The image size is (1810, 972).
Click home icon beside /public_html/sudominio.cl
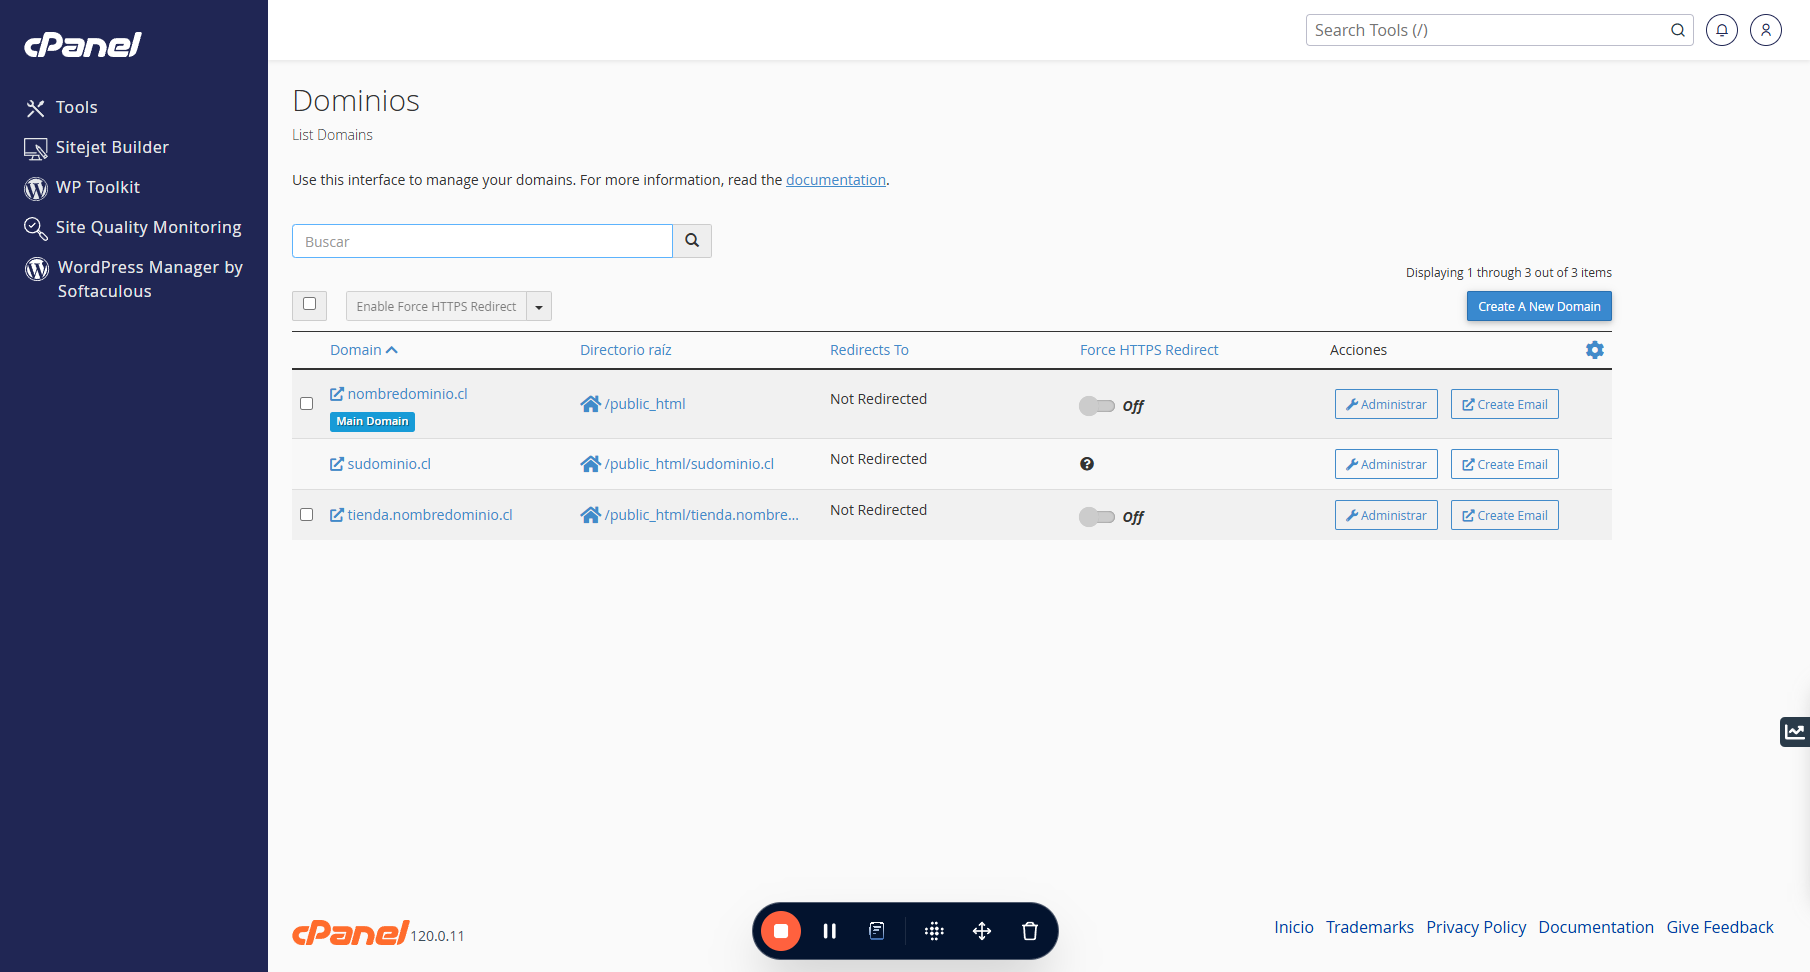click(591, 464)
